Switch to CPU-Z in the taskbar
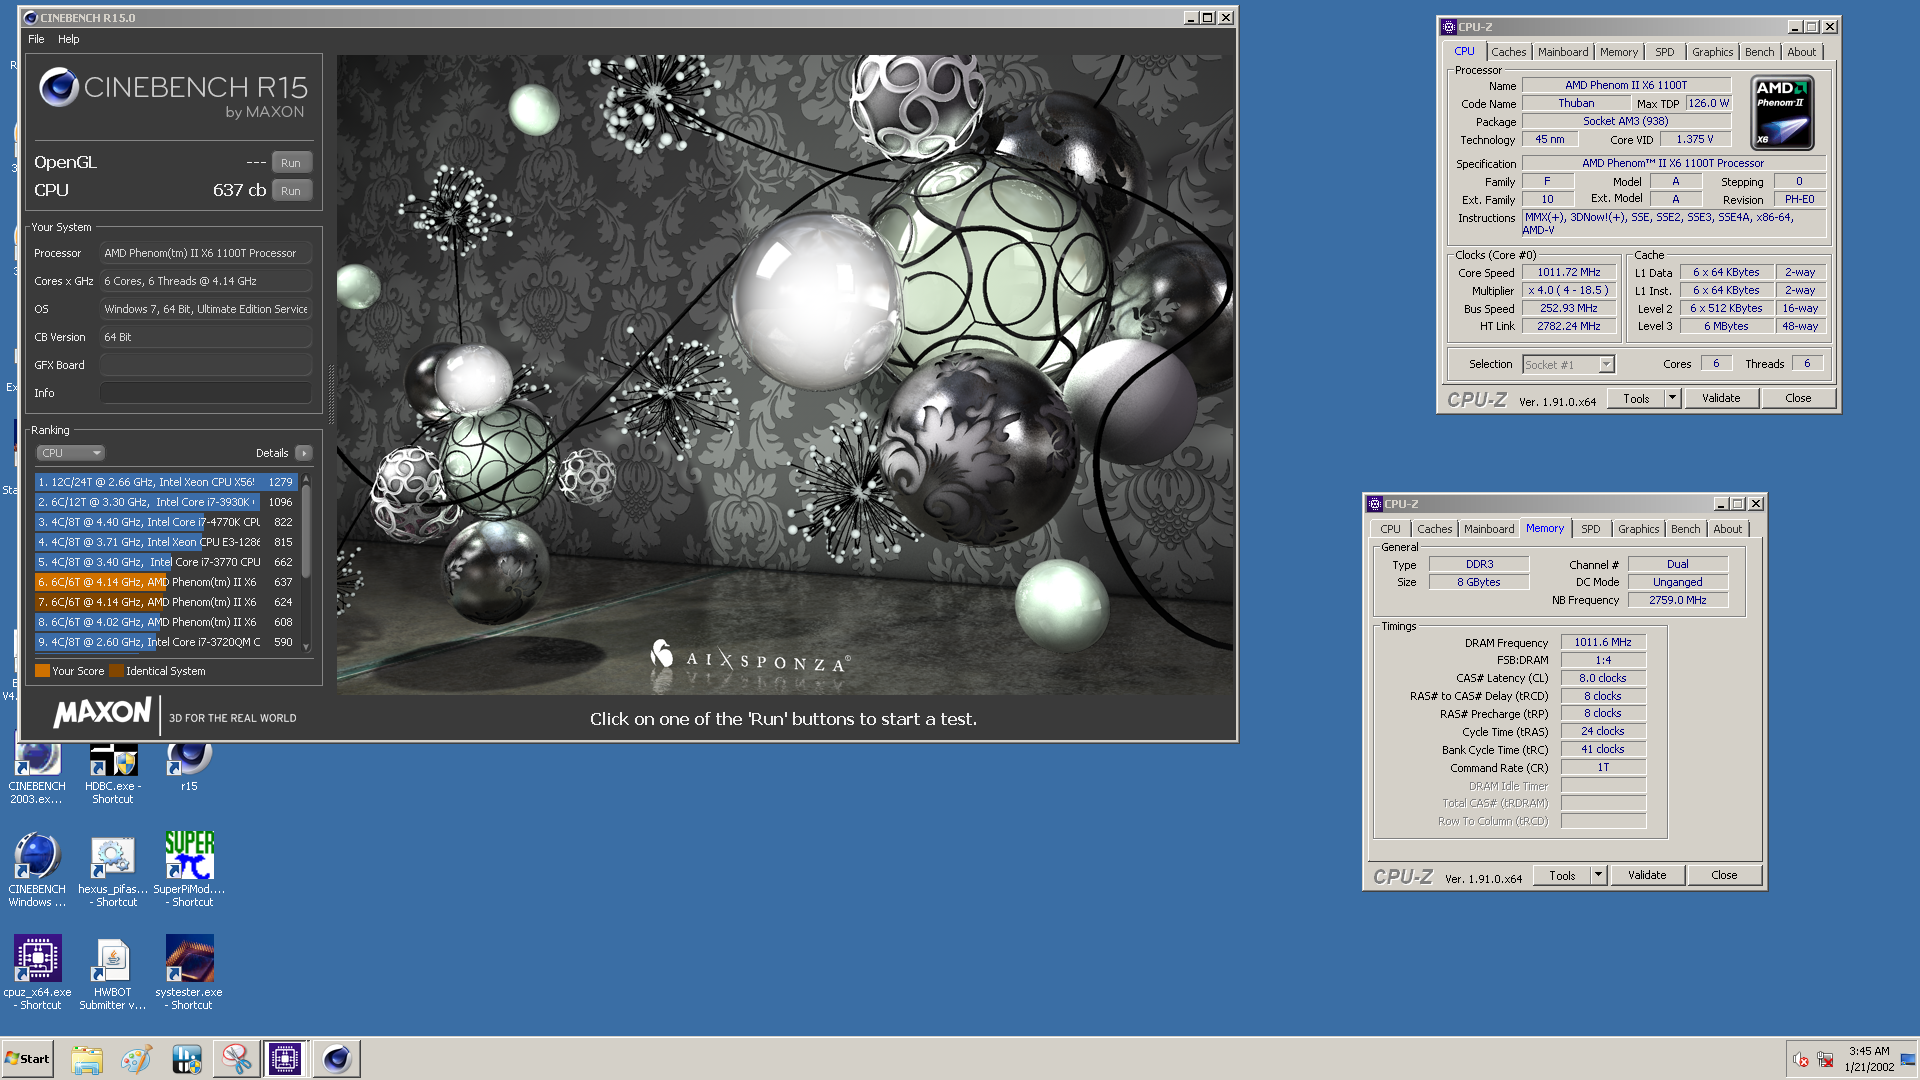1920x1080 pixels. point(285,1059)
